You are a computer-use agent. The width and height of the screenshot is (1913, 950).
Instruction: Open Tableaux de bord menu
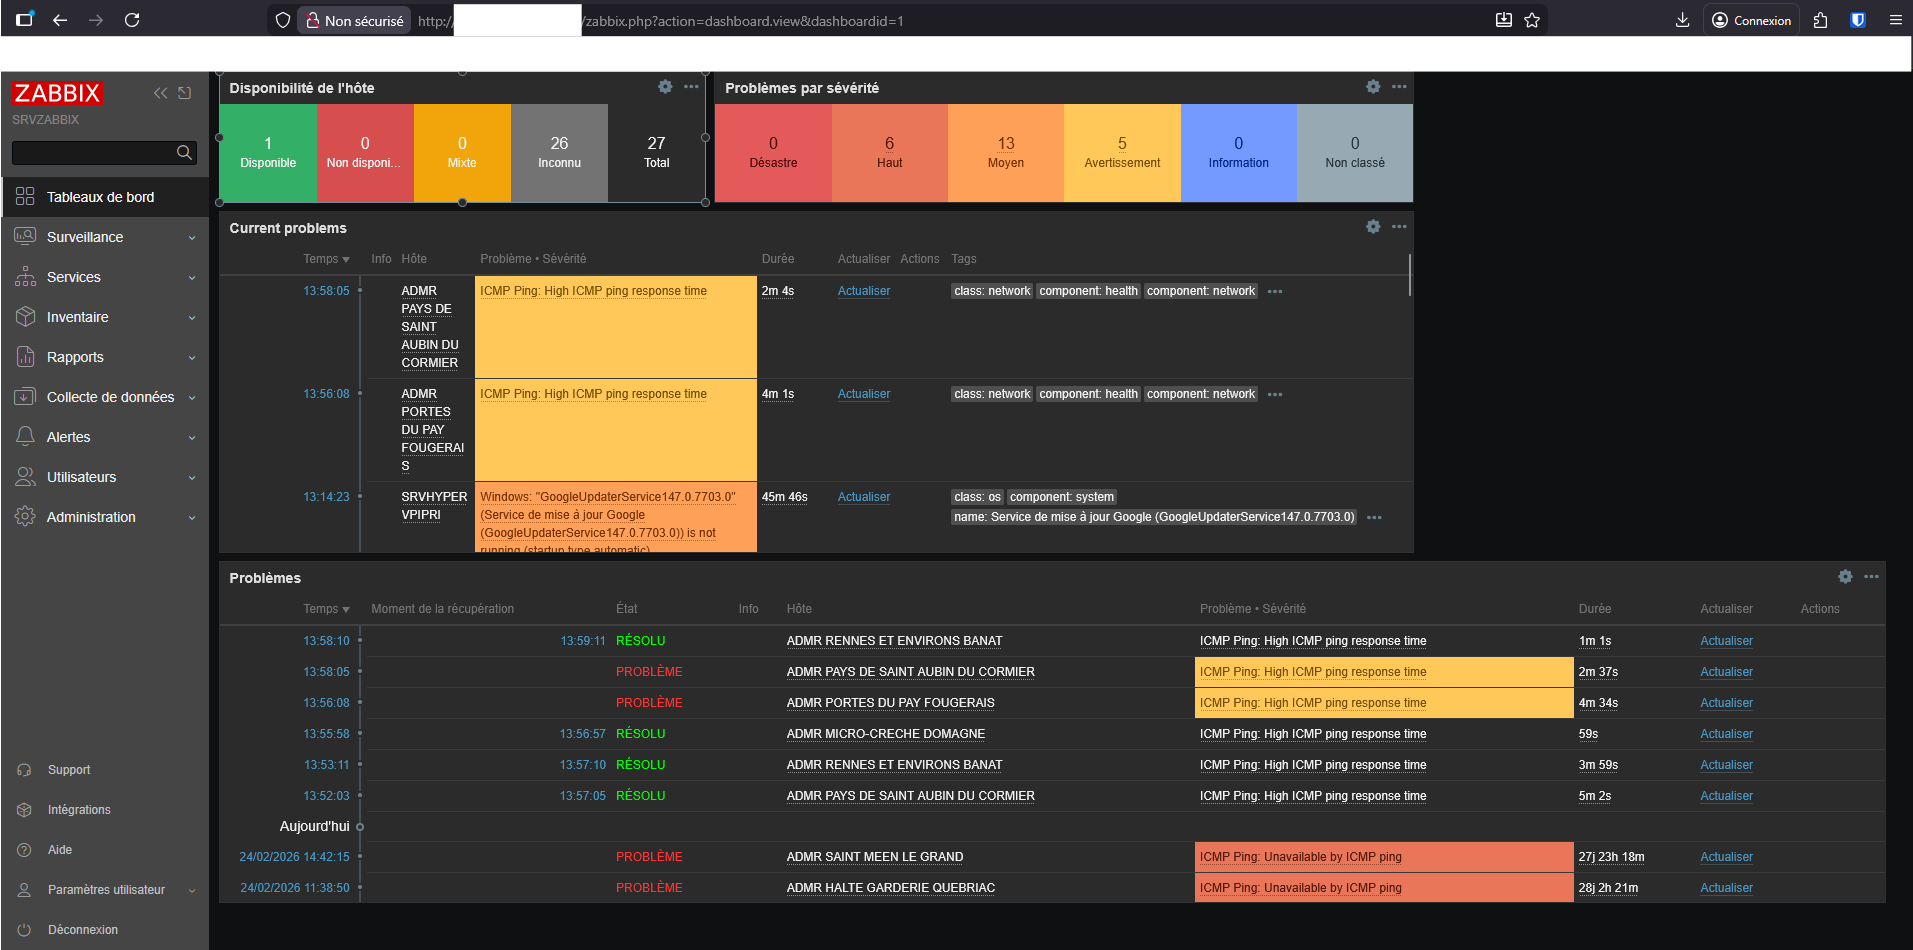tap(104, 197)
